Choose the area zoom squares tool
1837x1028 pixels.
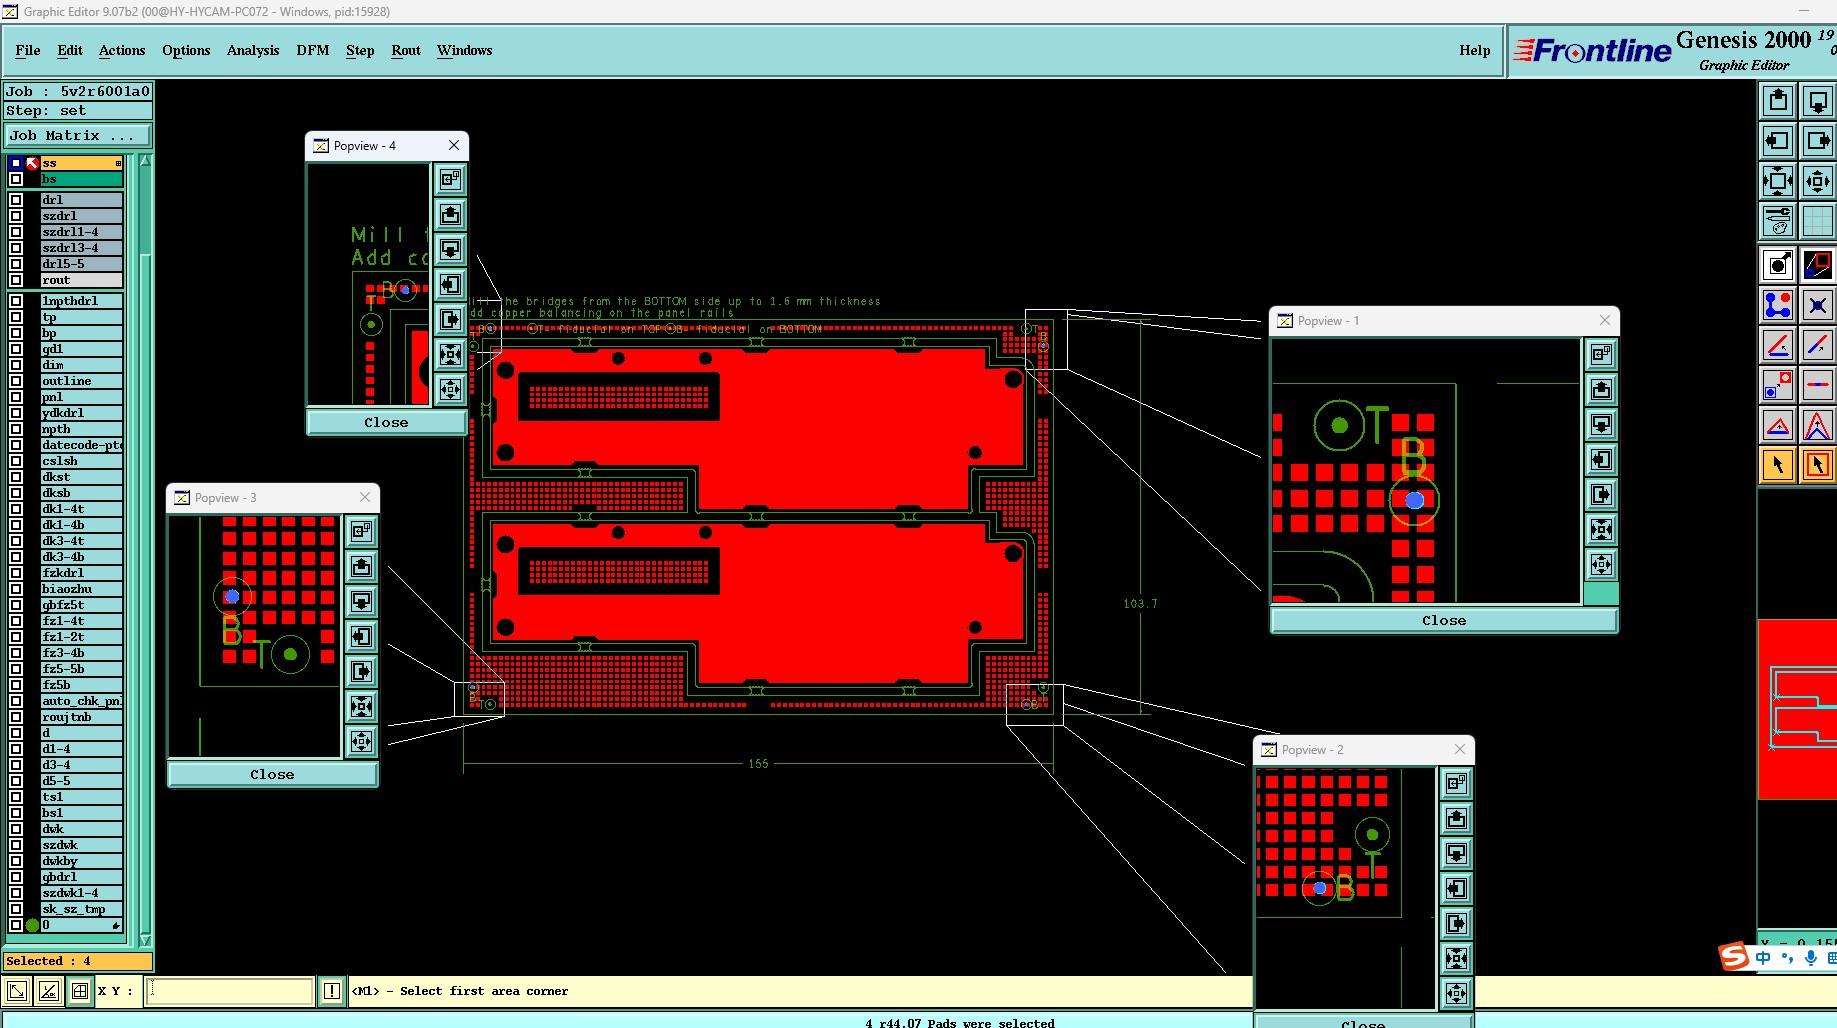1817,265
